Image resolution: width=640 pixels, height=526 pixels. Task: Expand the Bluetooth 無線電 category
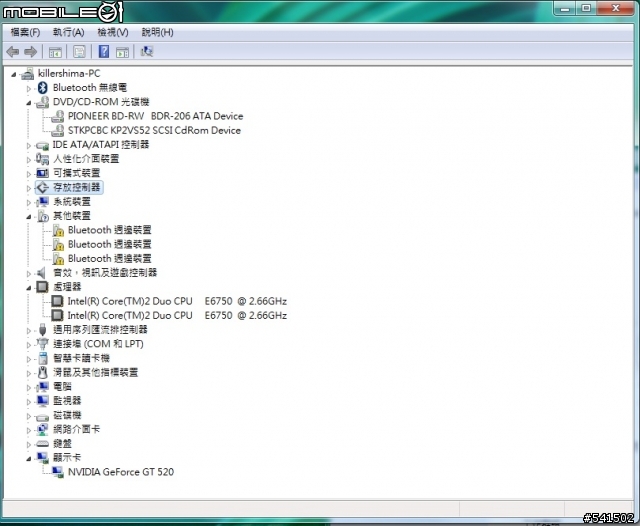[x=29, y=88]
